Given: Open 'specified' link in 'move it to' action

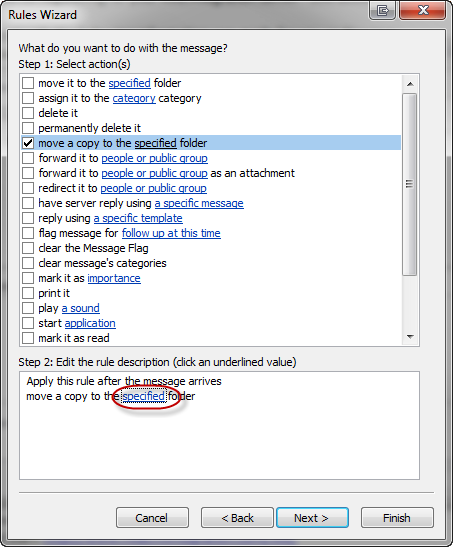Looking at the screenshot, I should (129, 83).
